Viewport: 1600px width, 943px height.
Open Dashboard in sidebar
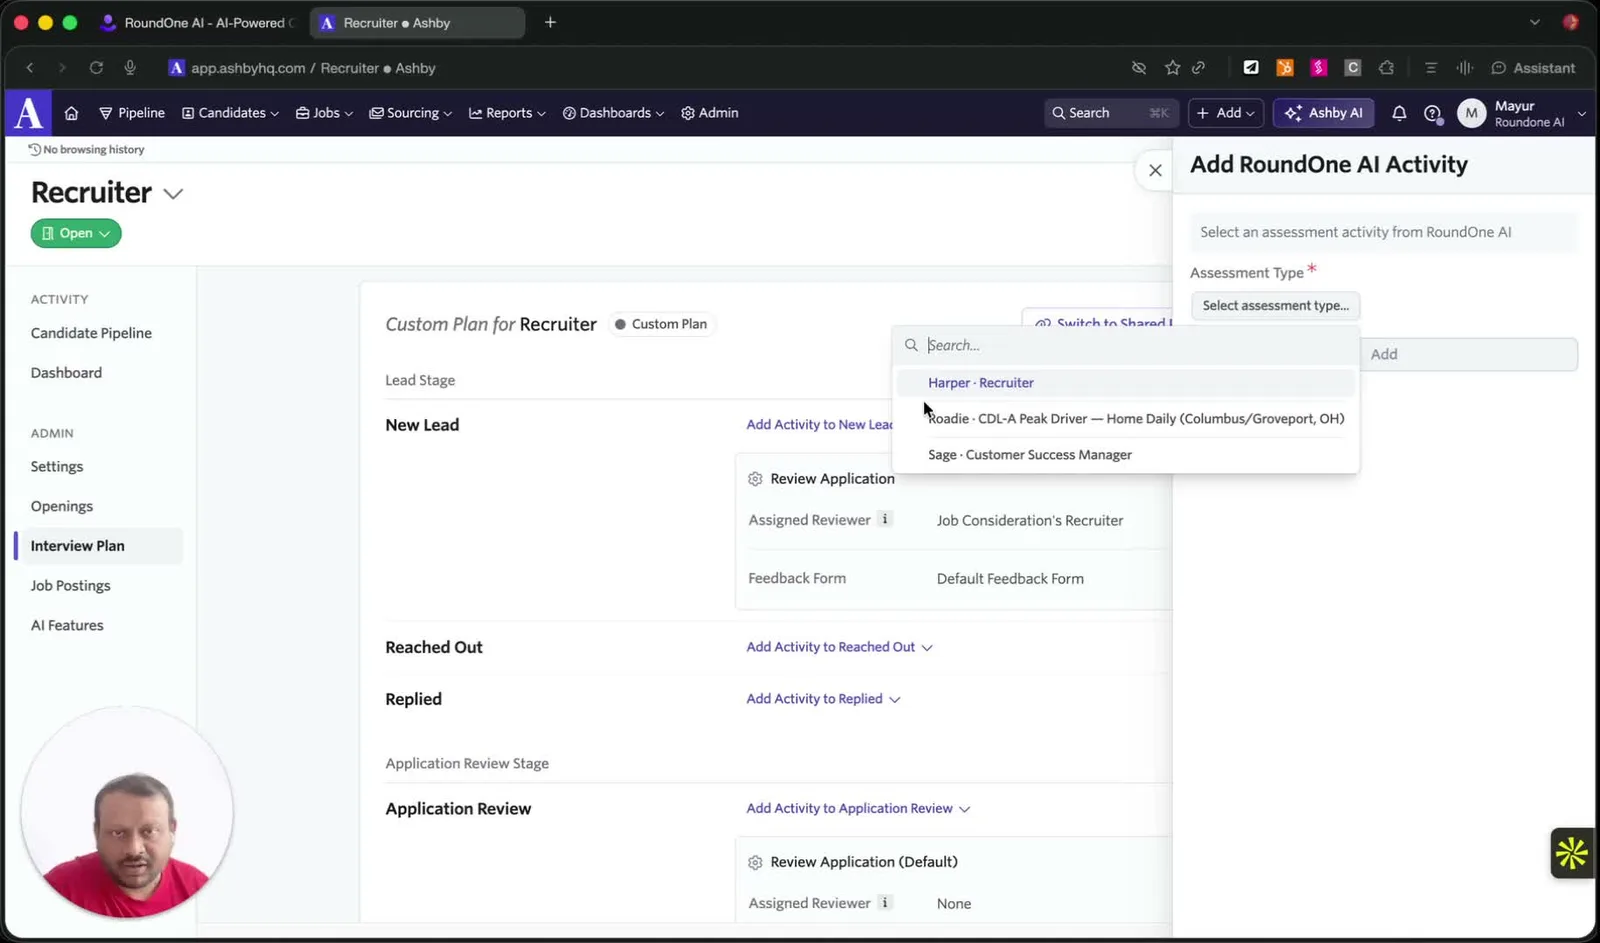[x=66, y=373]
